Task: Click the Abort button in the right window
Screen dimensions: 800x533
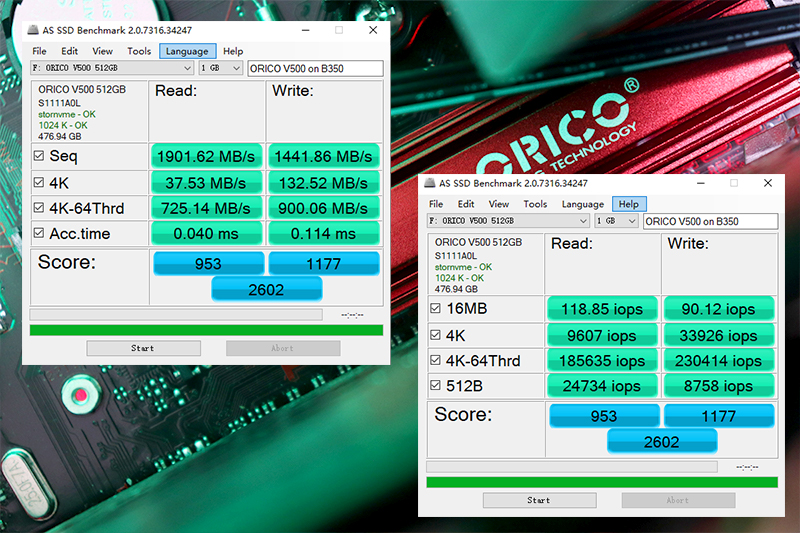Action: (x=679, y=500)
